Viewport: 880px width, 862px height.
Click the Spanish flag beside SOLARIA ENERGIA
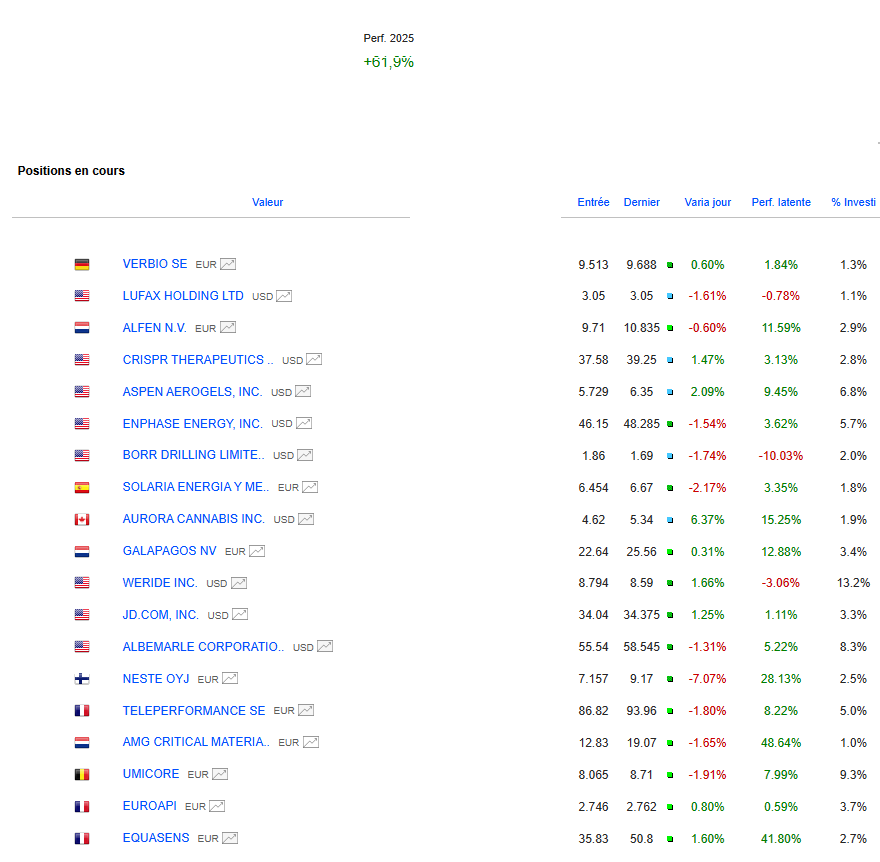tap(82, 488)
